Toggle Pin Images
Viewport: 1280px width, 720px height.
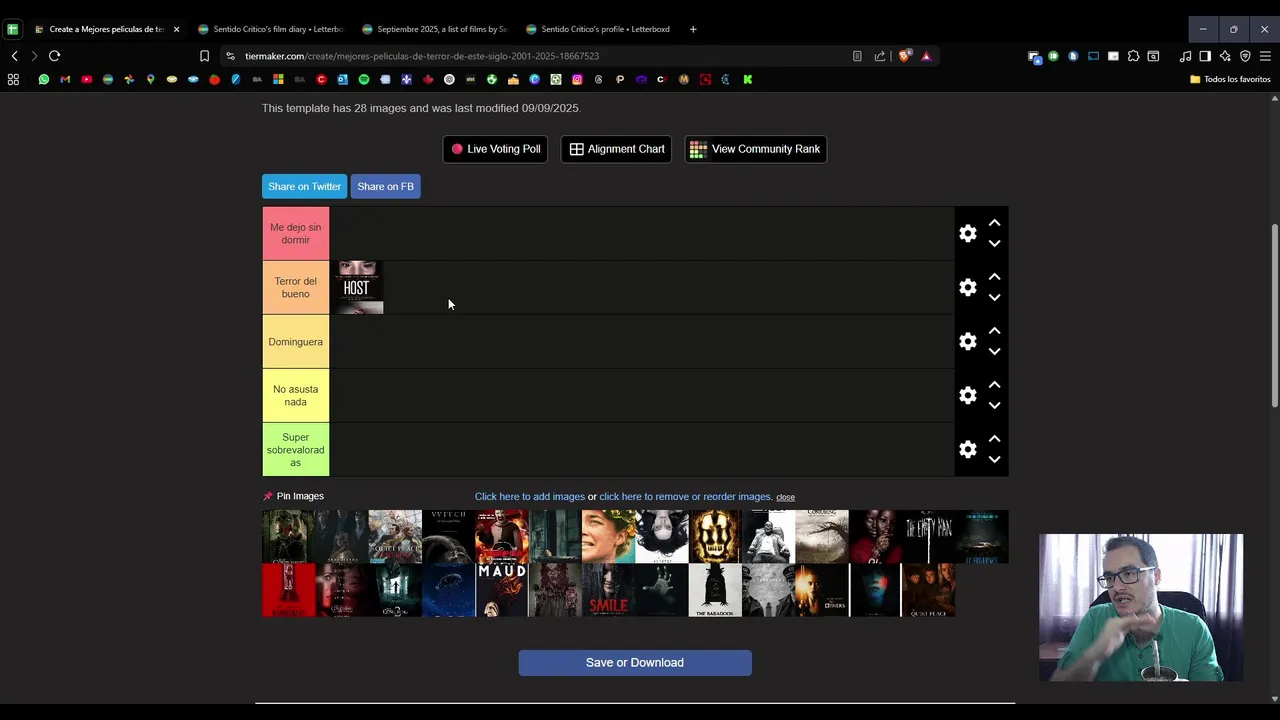coord(293,496)
